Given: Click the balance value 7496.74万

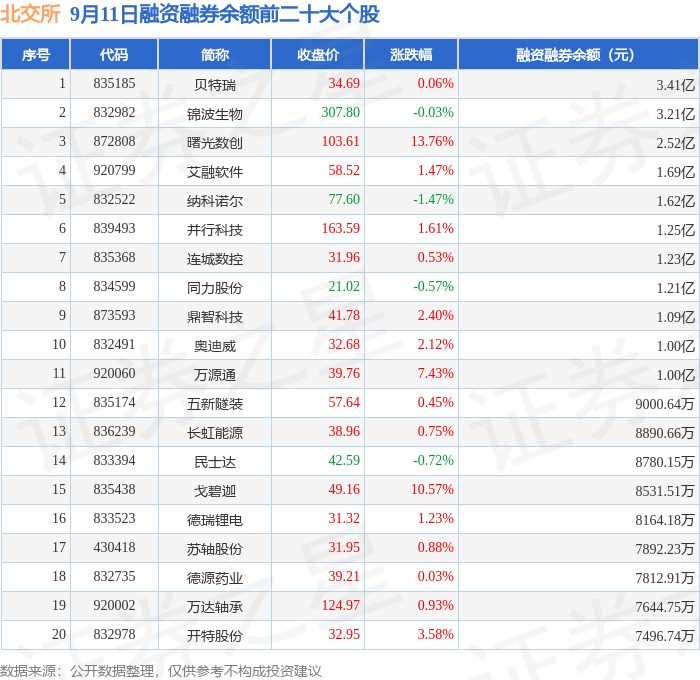Looking at the screenshot, I should (665, 636).
